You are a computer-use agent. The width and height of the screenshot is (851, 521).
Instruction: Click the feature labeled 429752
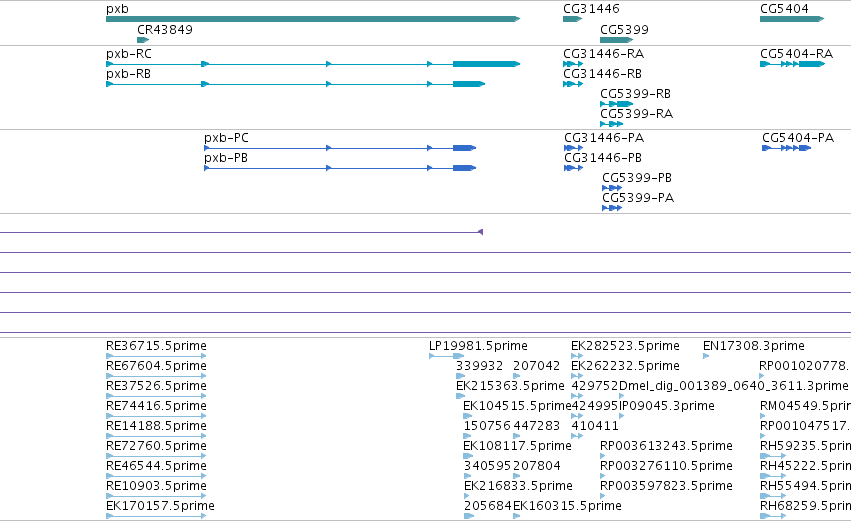[595, 386]
